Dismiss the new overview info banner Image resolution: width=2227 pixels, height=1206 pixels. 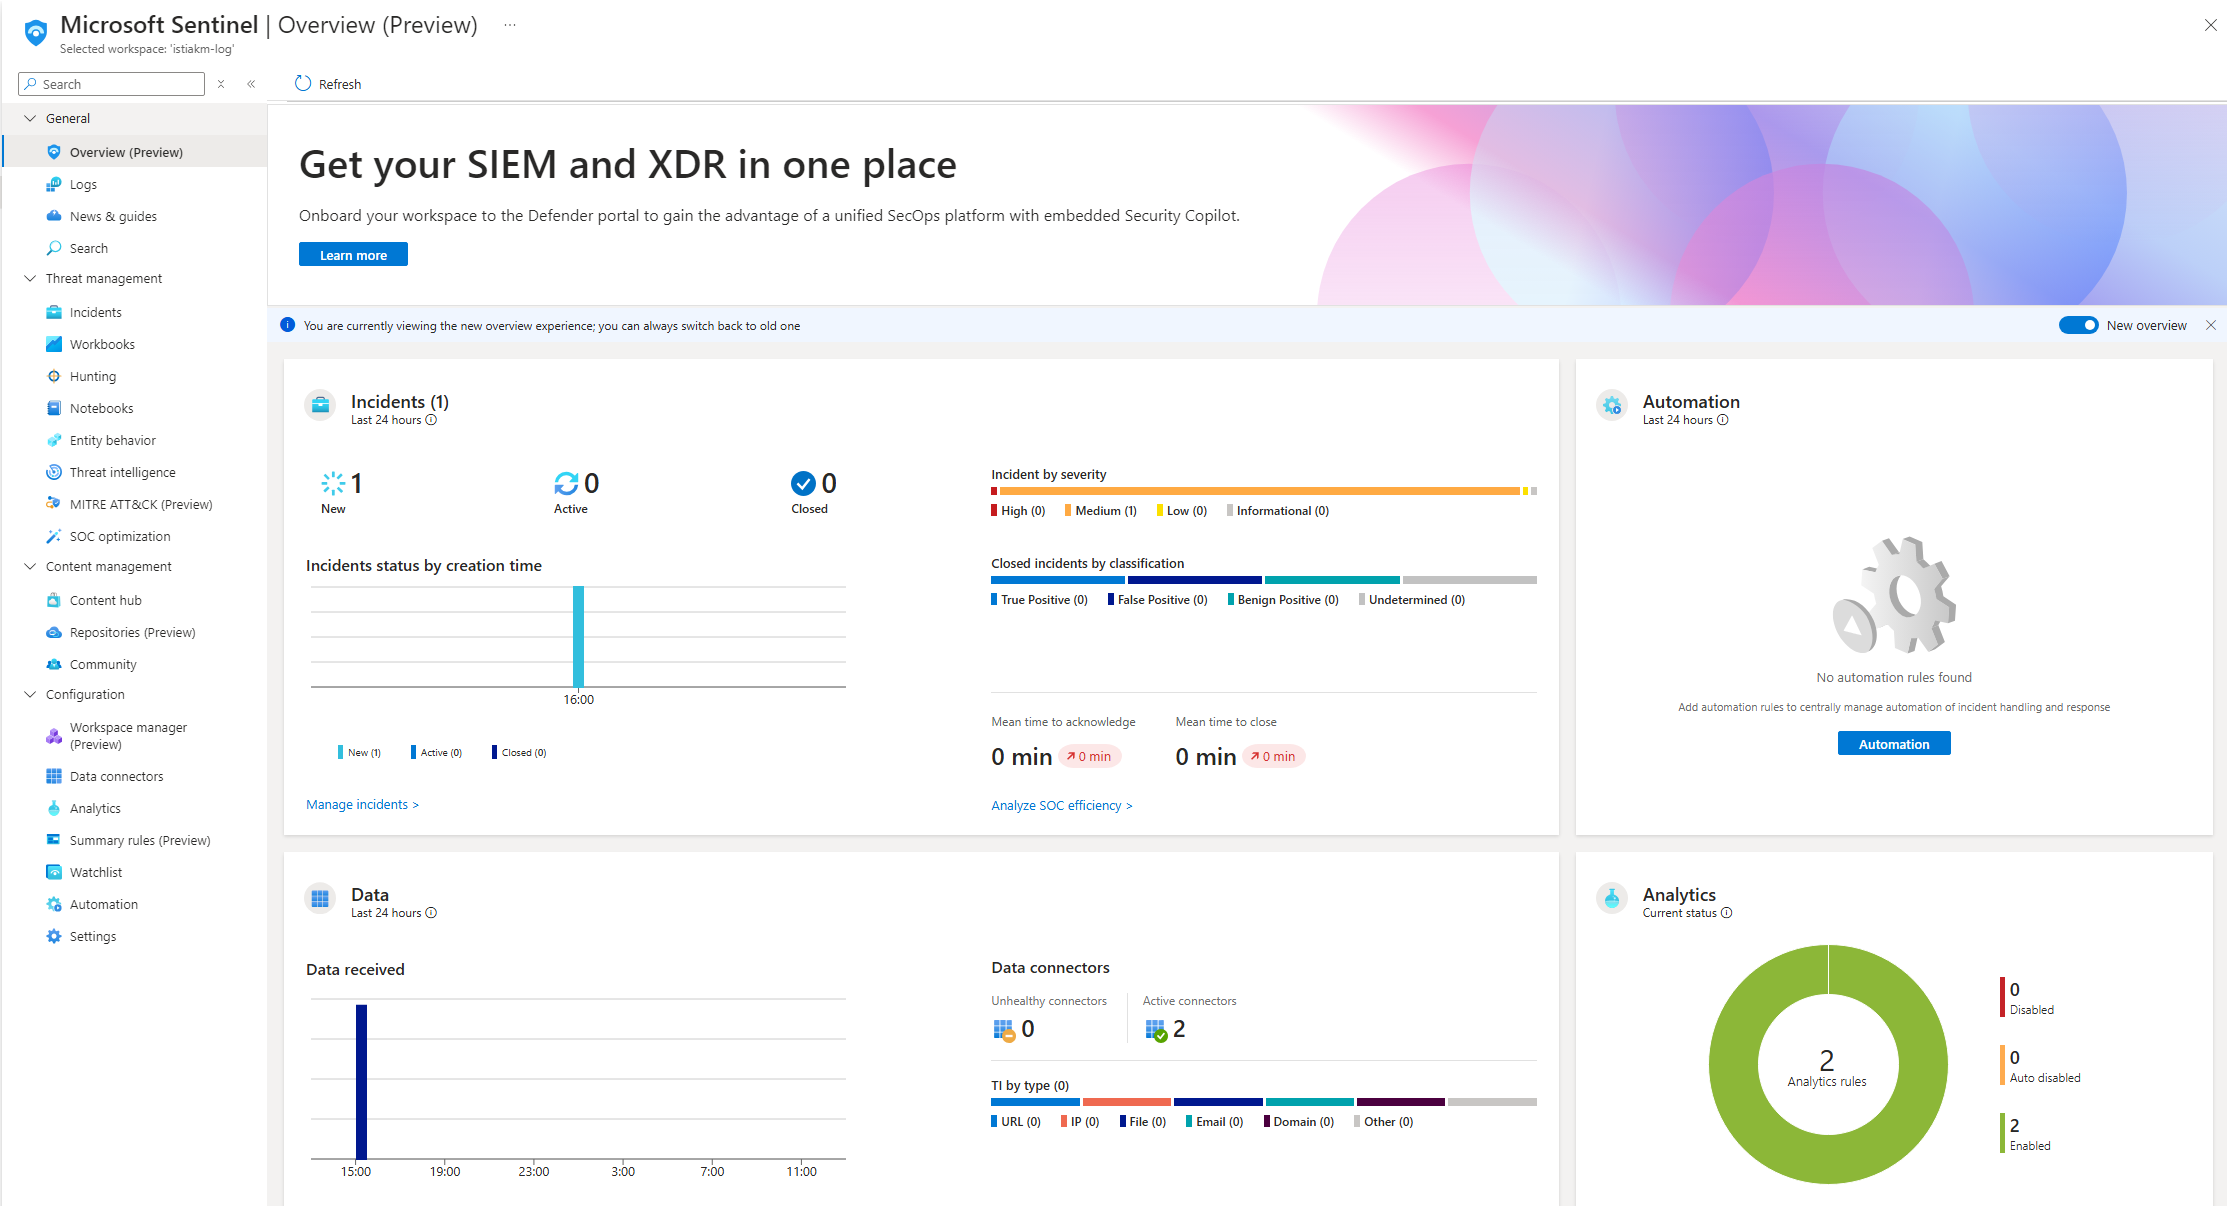click(x=2211, y=325)
